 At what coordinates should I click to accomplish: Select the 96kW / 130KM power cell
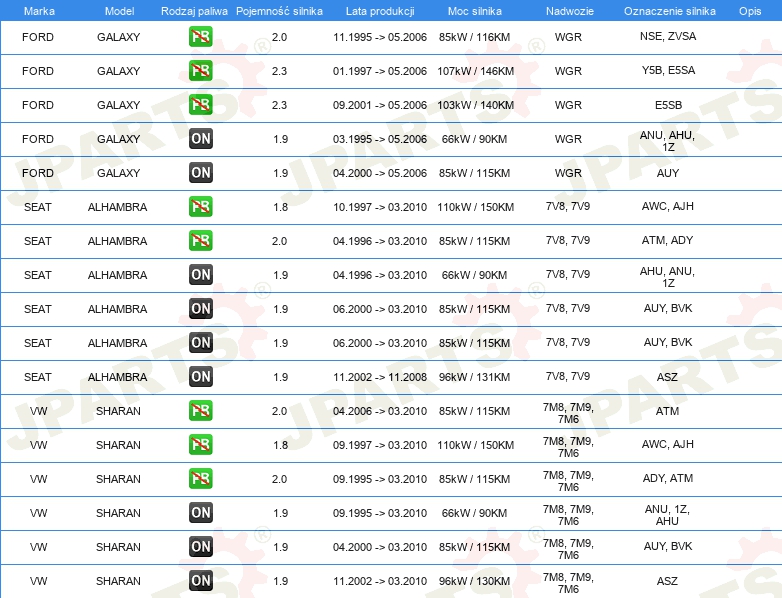coord(474,581)
